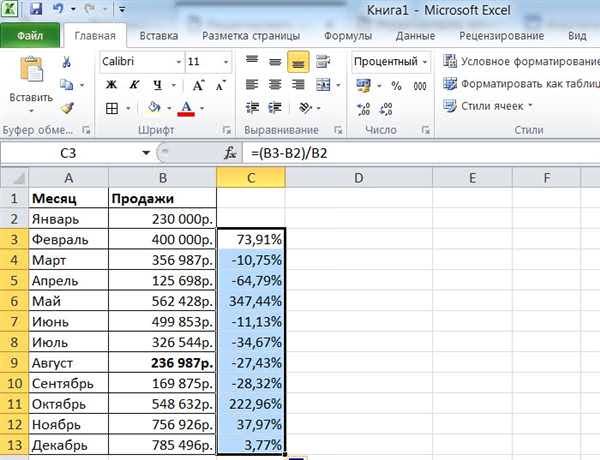The height and width of the screenshot is (460, 600).
Task: Open the font color dropdown arrow
Action: [202, 109]
